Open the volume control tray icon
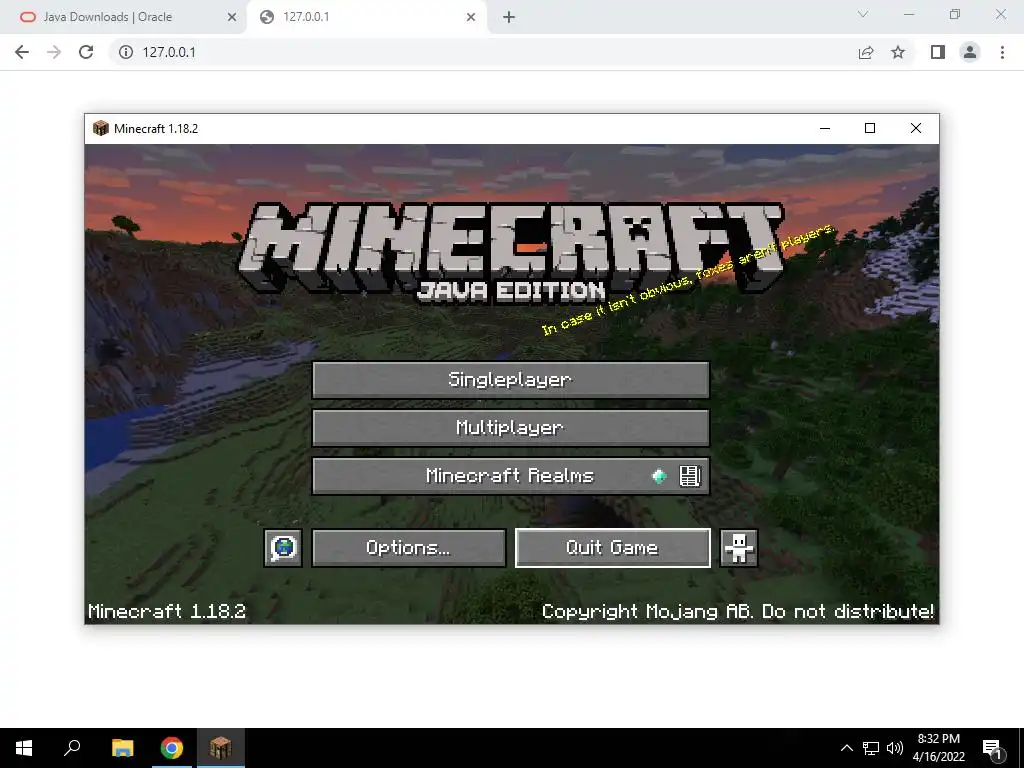The width and height of the screenshot is (1024, 768). (x=895, y=748)
